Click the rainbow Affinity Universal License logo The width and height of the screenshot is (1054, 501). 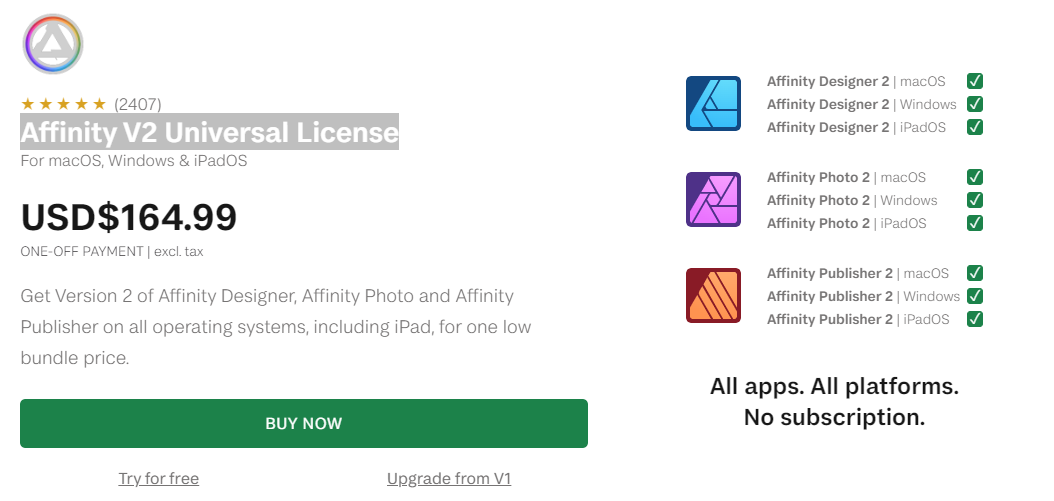53,44
